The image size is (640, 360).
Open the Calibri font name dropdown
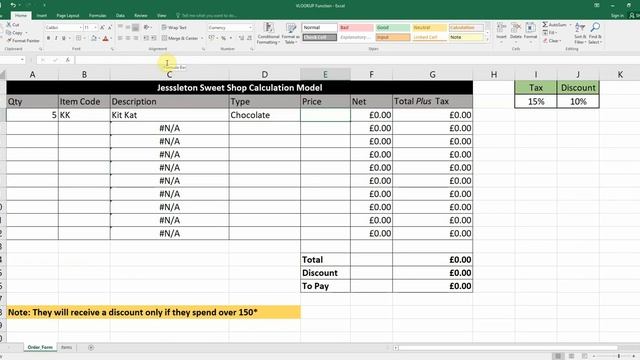coord(80,27)
